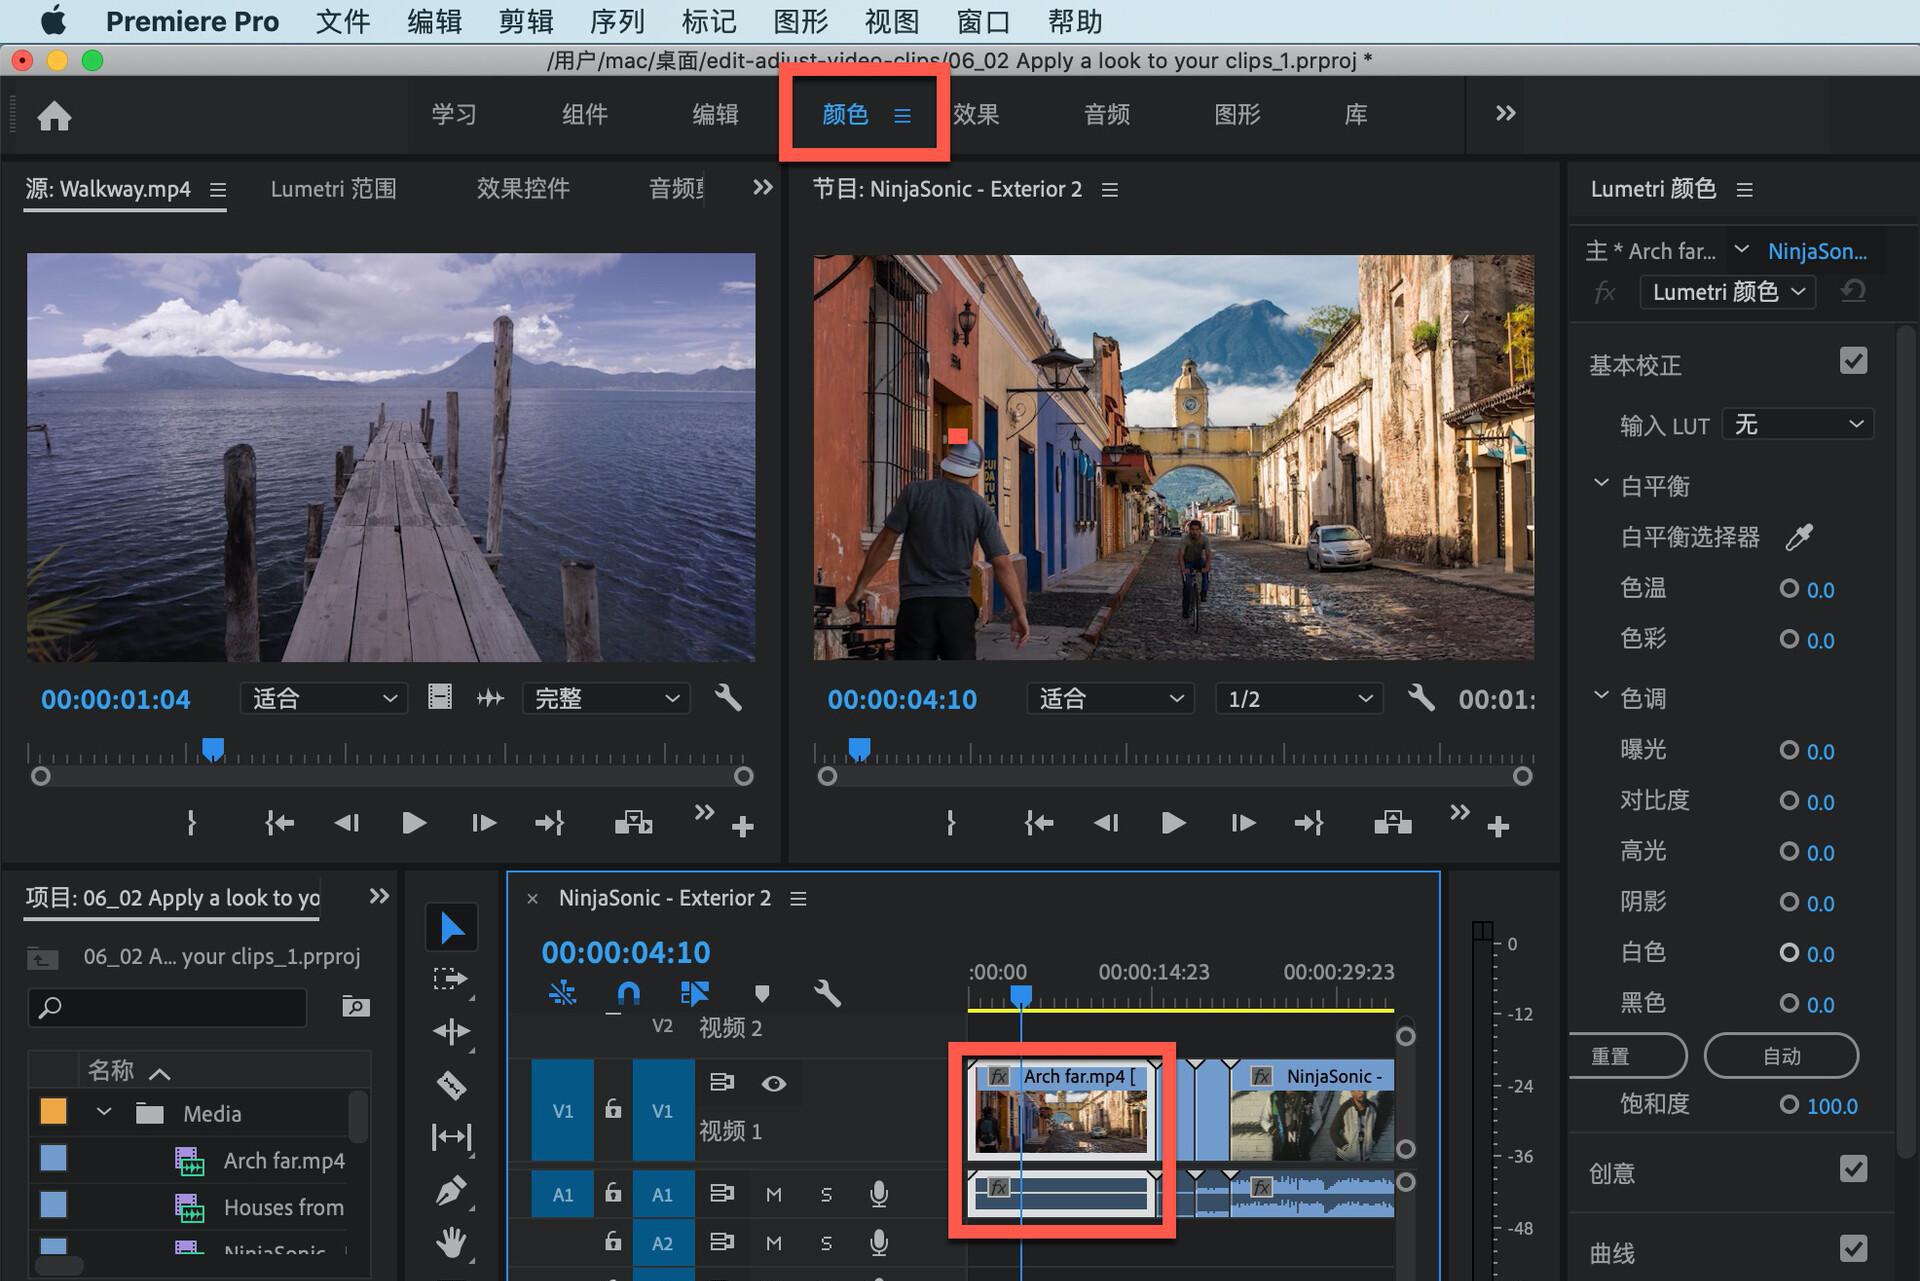Open Source monitor wrench settings
The image size is (1920, 1281).
728,698
